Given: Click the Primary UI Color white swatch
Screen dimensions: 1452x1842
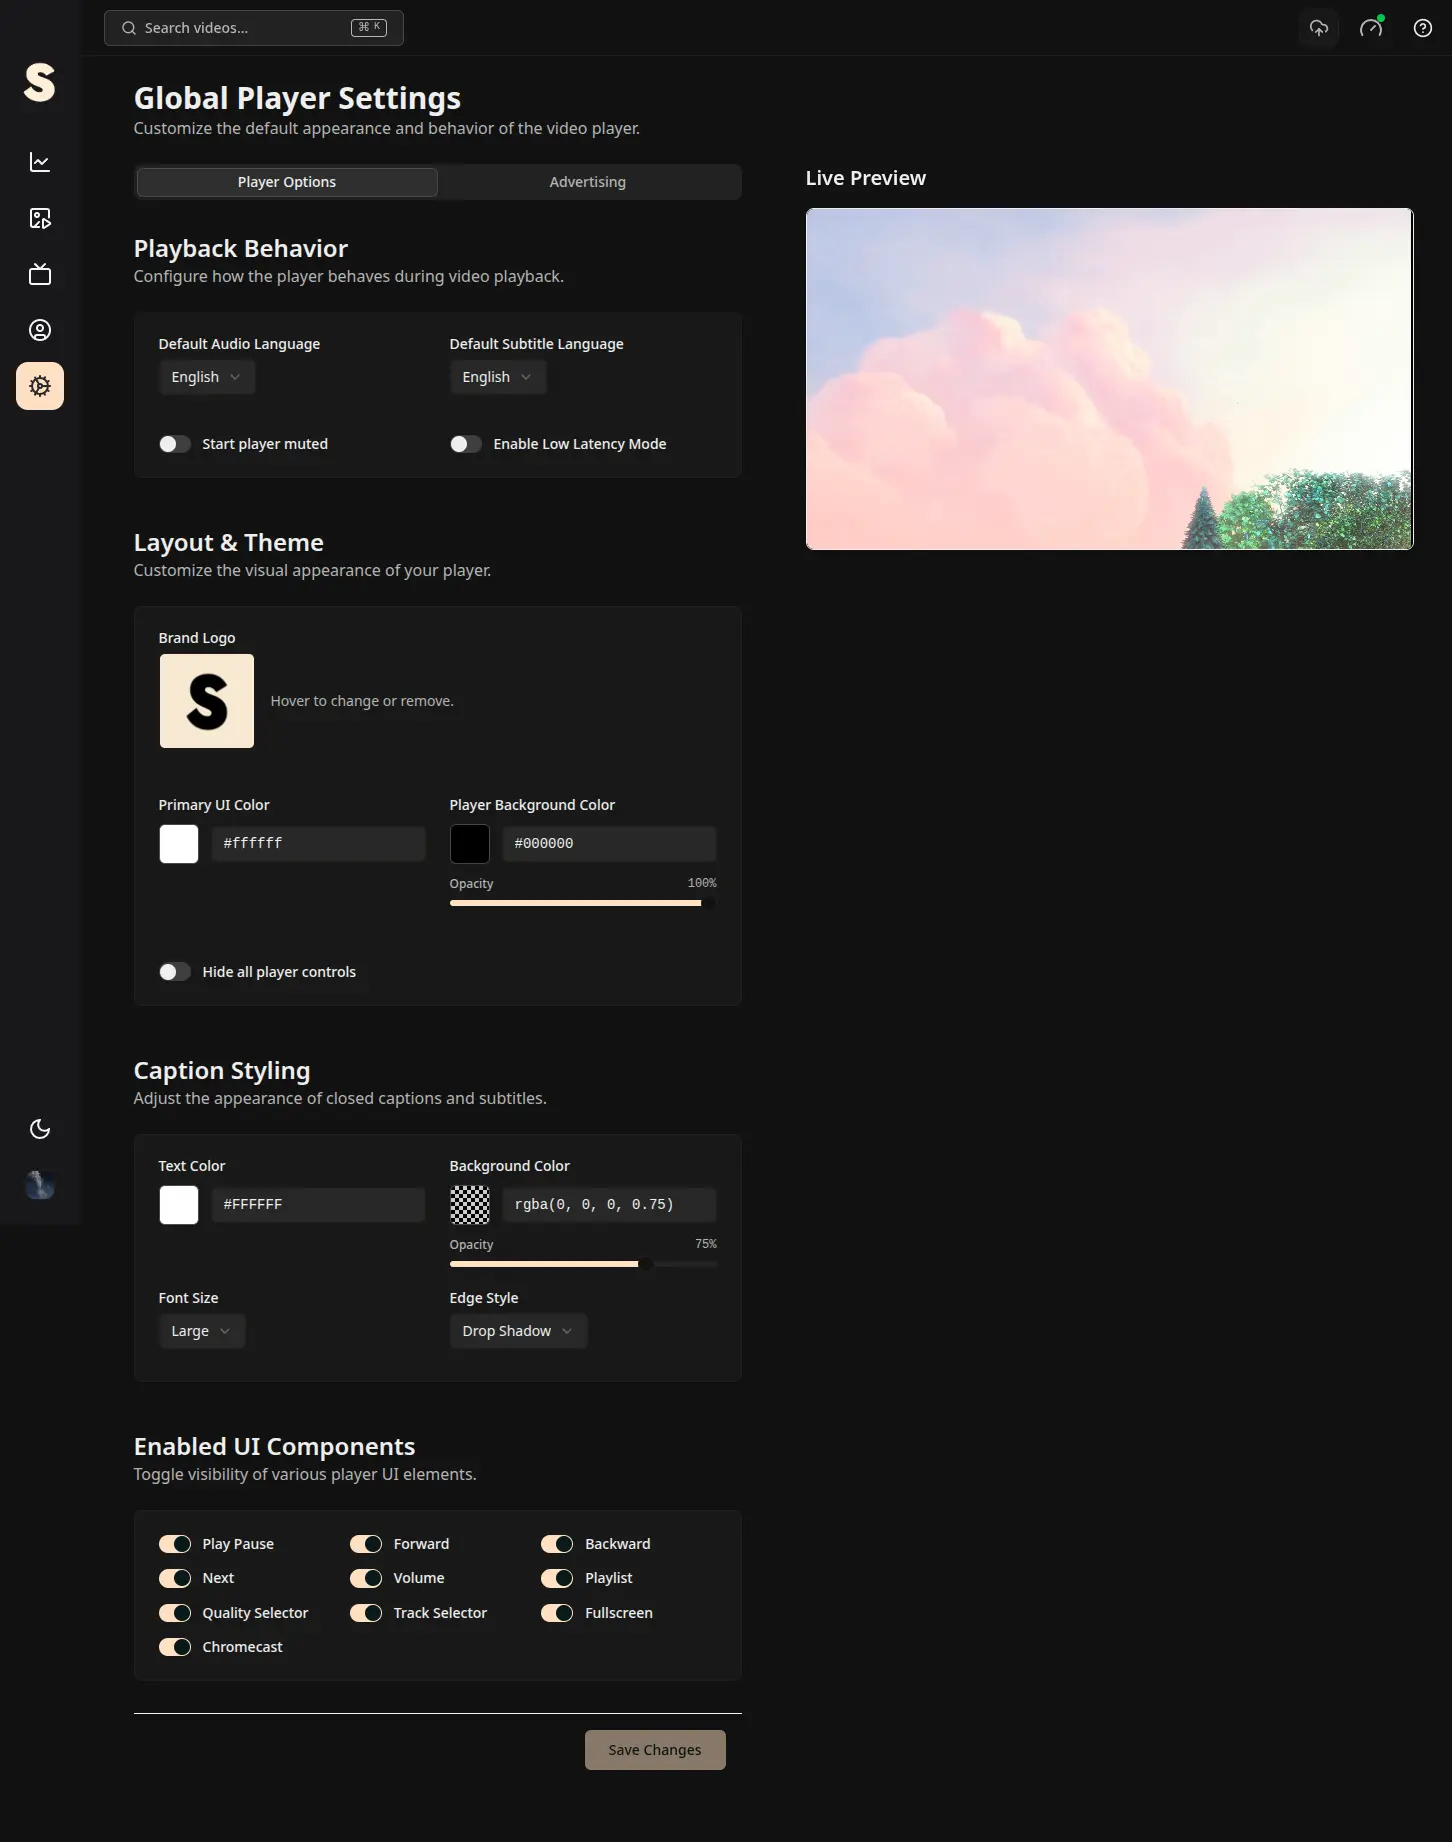Looking at the screenshot, I should pyautogui.click(x=179, y=844).
